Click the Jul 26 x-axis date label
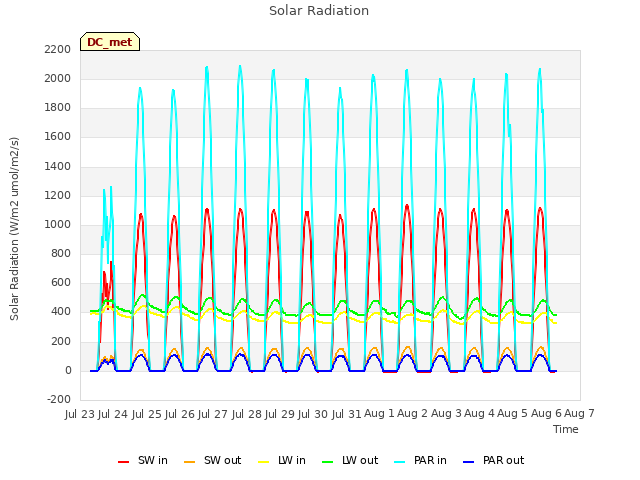Screen dimensions: 640x480 (180, 414)
